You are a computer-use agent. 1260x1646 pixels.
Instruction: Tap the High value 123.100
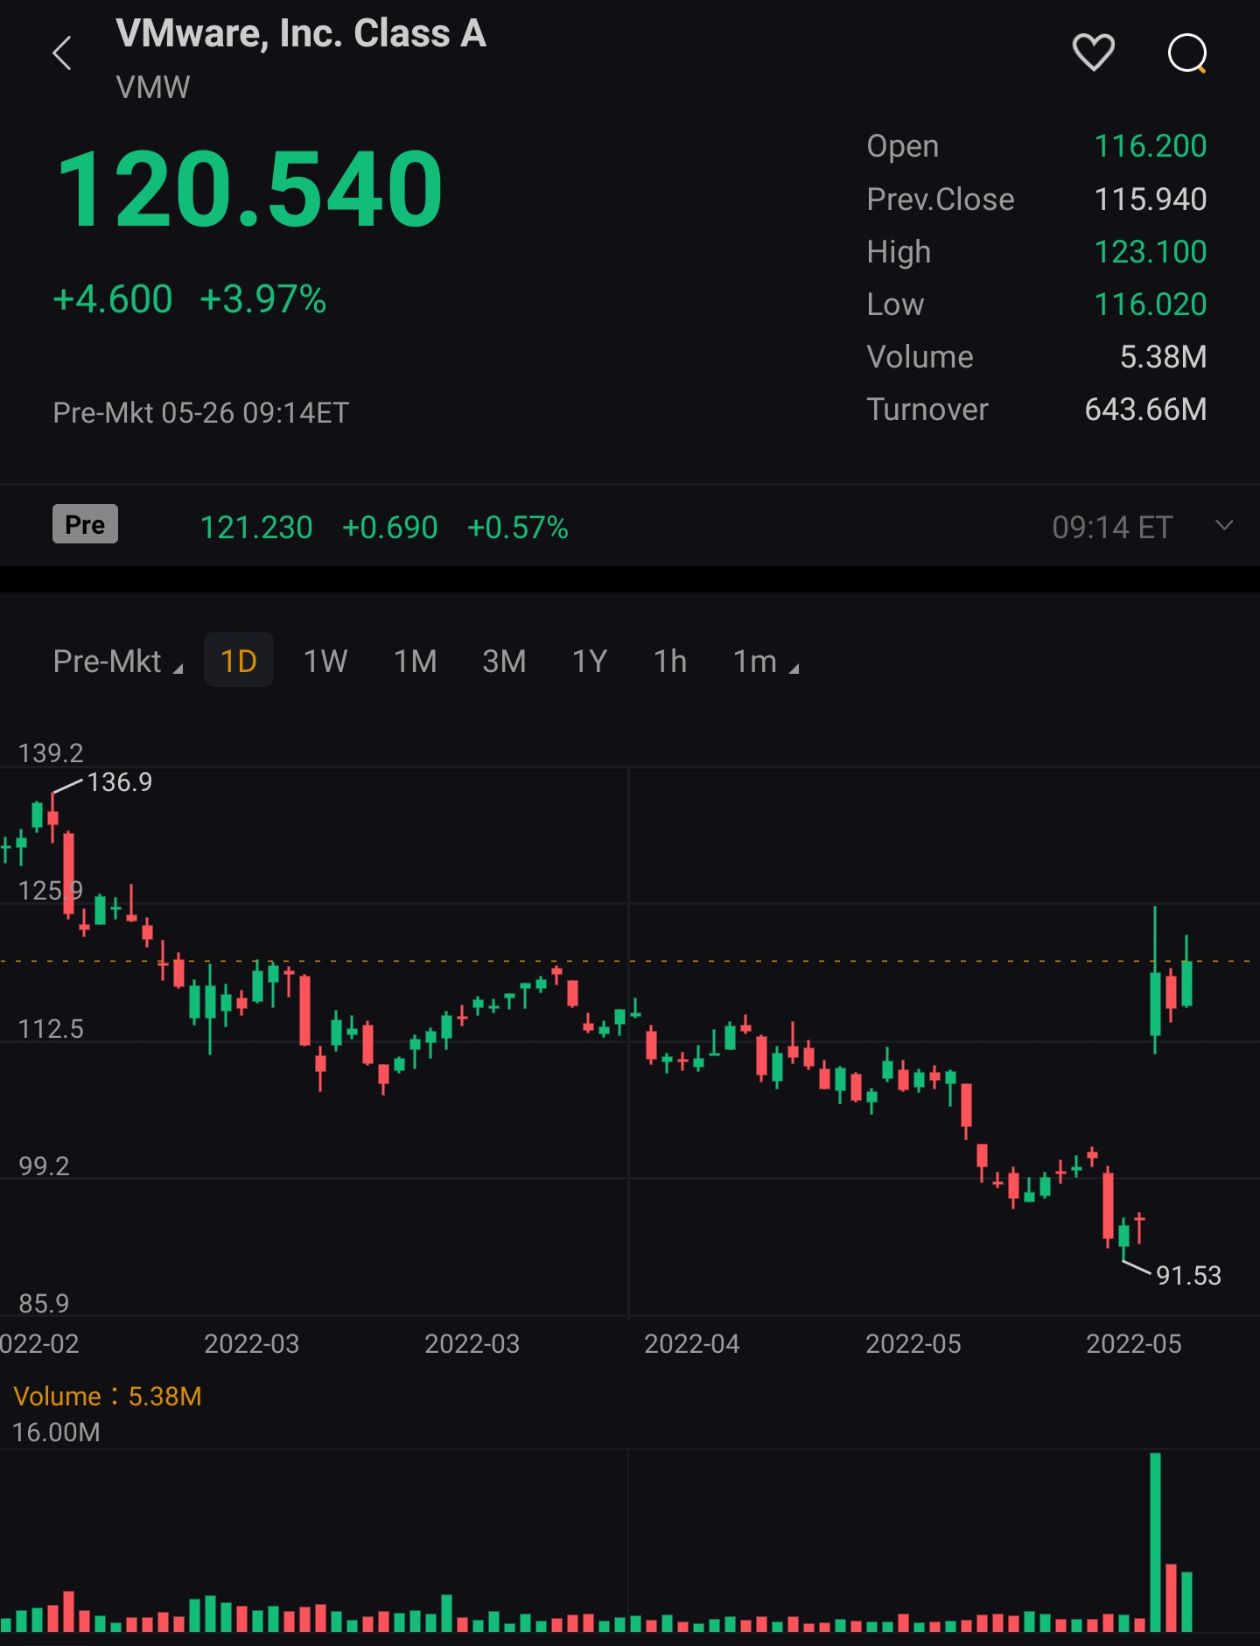[1150, 251]
